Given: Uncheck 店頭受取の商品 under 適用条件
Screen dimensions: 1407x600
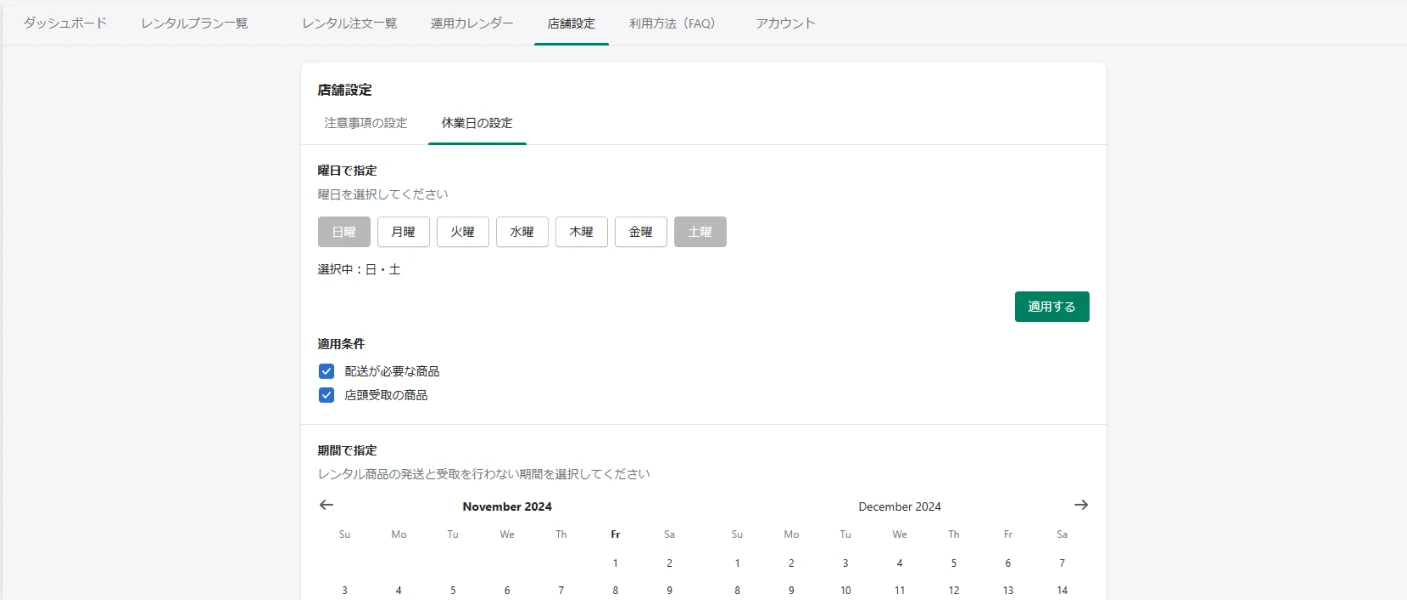Looking at the screenshot, I should [x=326, y=394].
